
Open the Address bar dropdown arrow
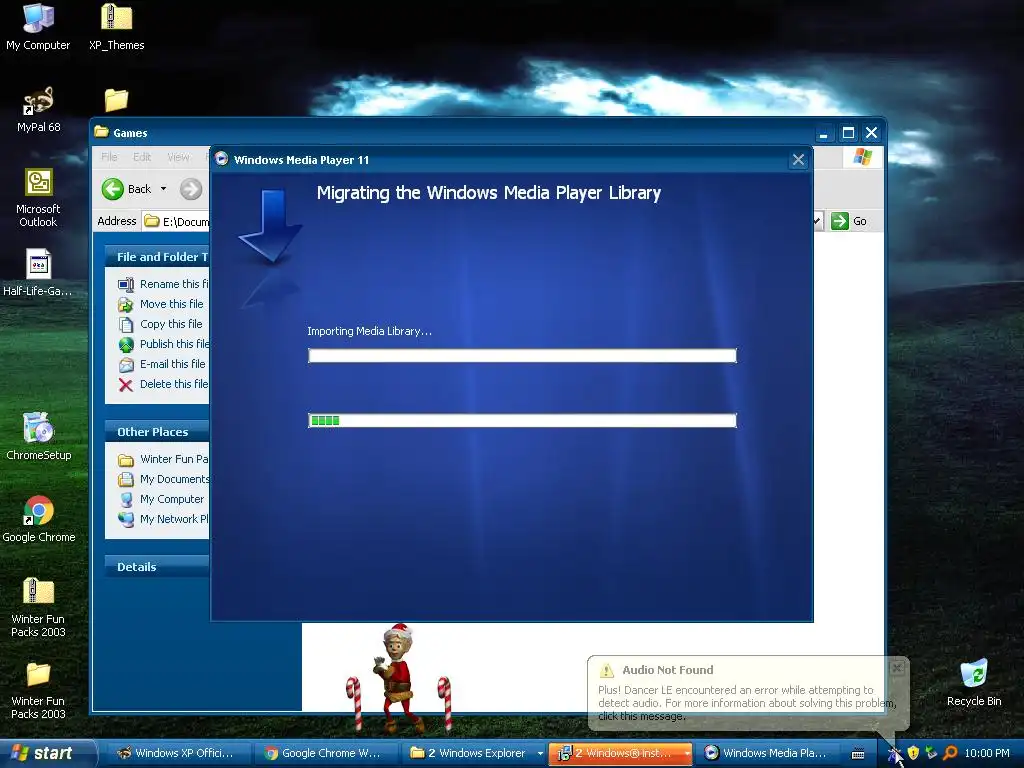click(x=816, y=221)
